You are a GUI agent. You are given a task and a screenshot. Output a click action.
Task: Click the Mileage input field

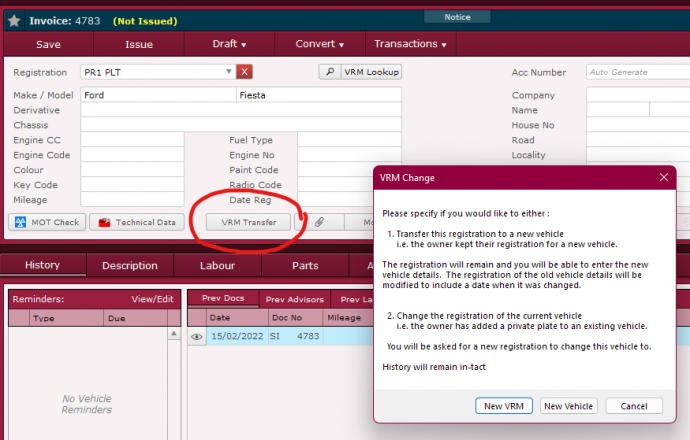tap(132, 200)
